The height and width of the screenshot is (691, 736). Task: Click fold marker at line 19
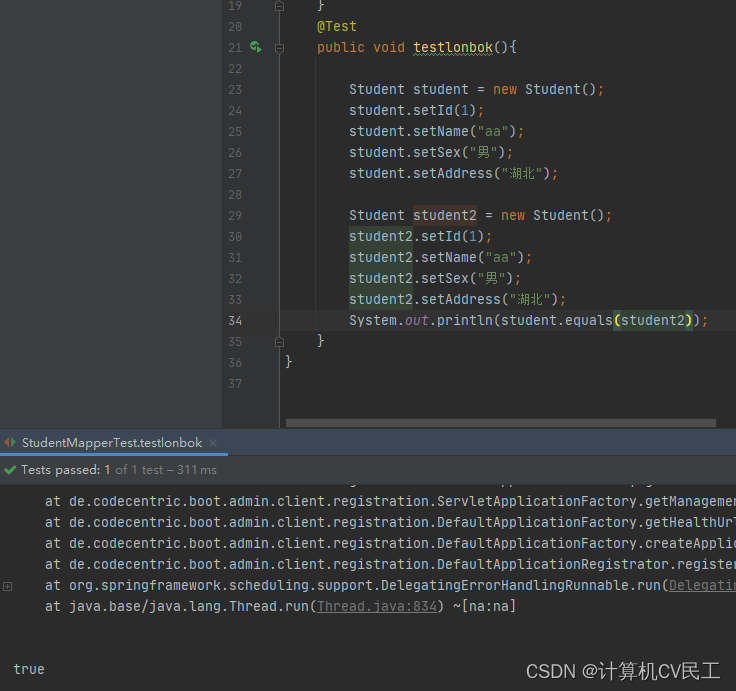279,6
